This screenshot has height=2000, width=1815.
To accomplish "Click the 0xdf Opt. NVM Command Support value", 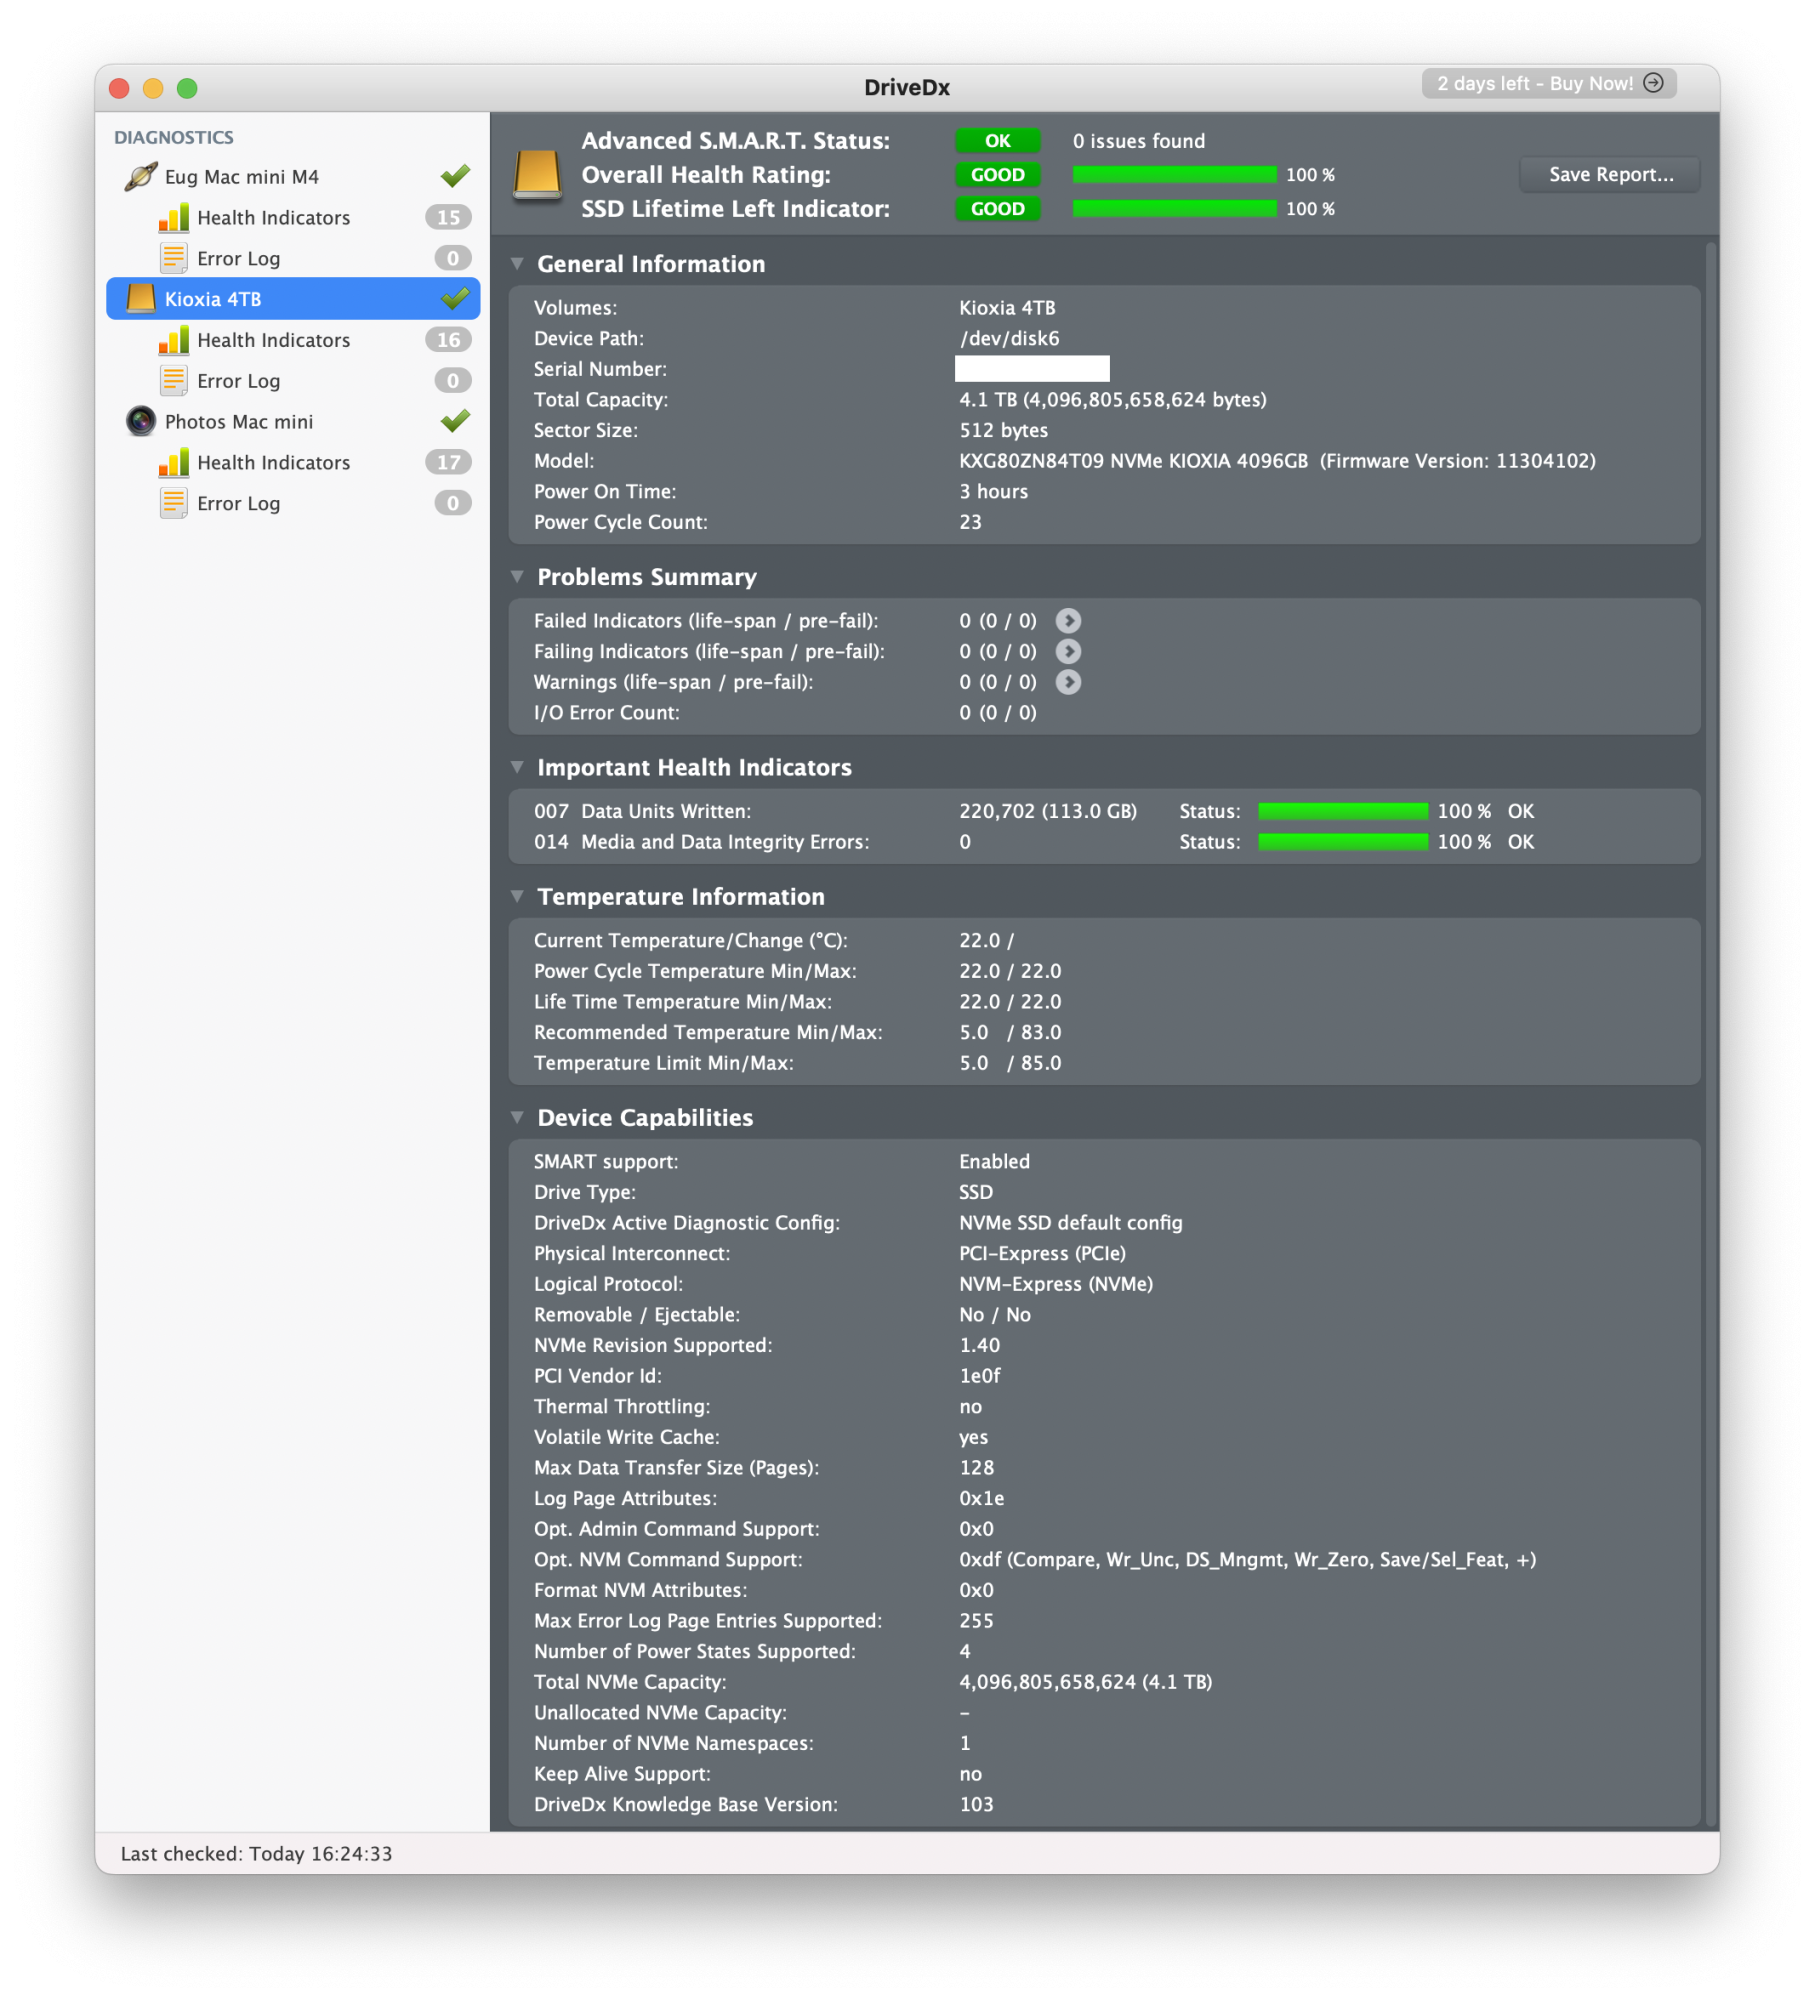I will (1247, 1560).
